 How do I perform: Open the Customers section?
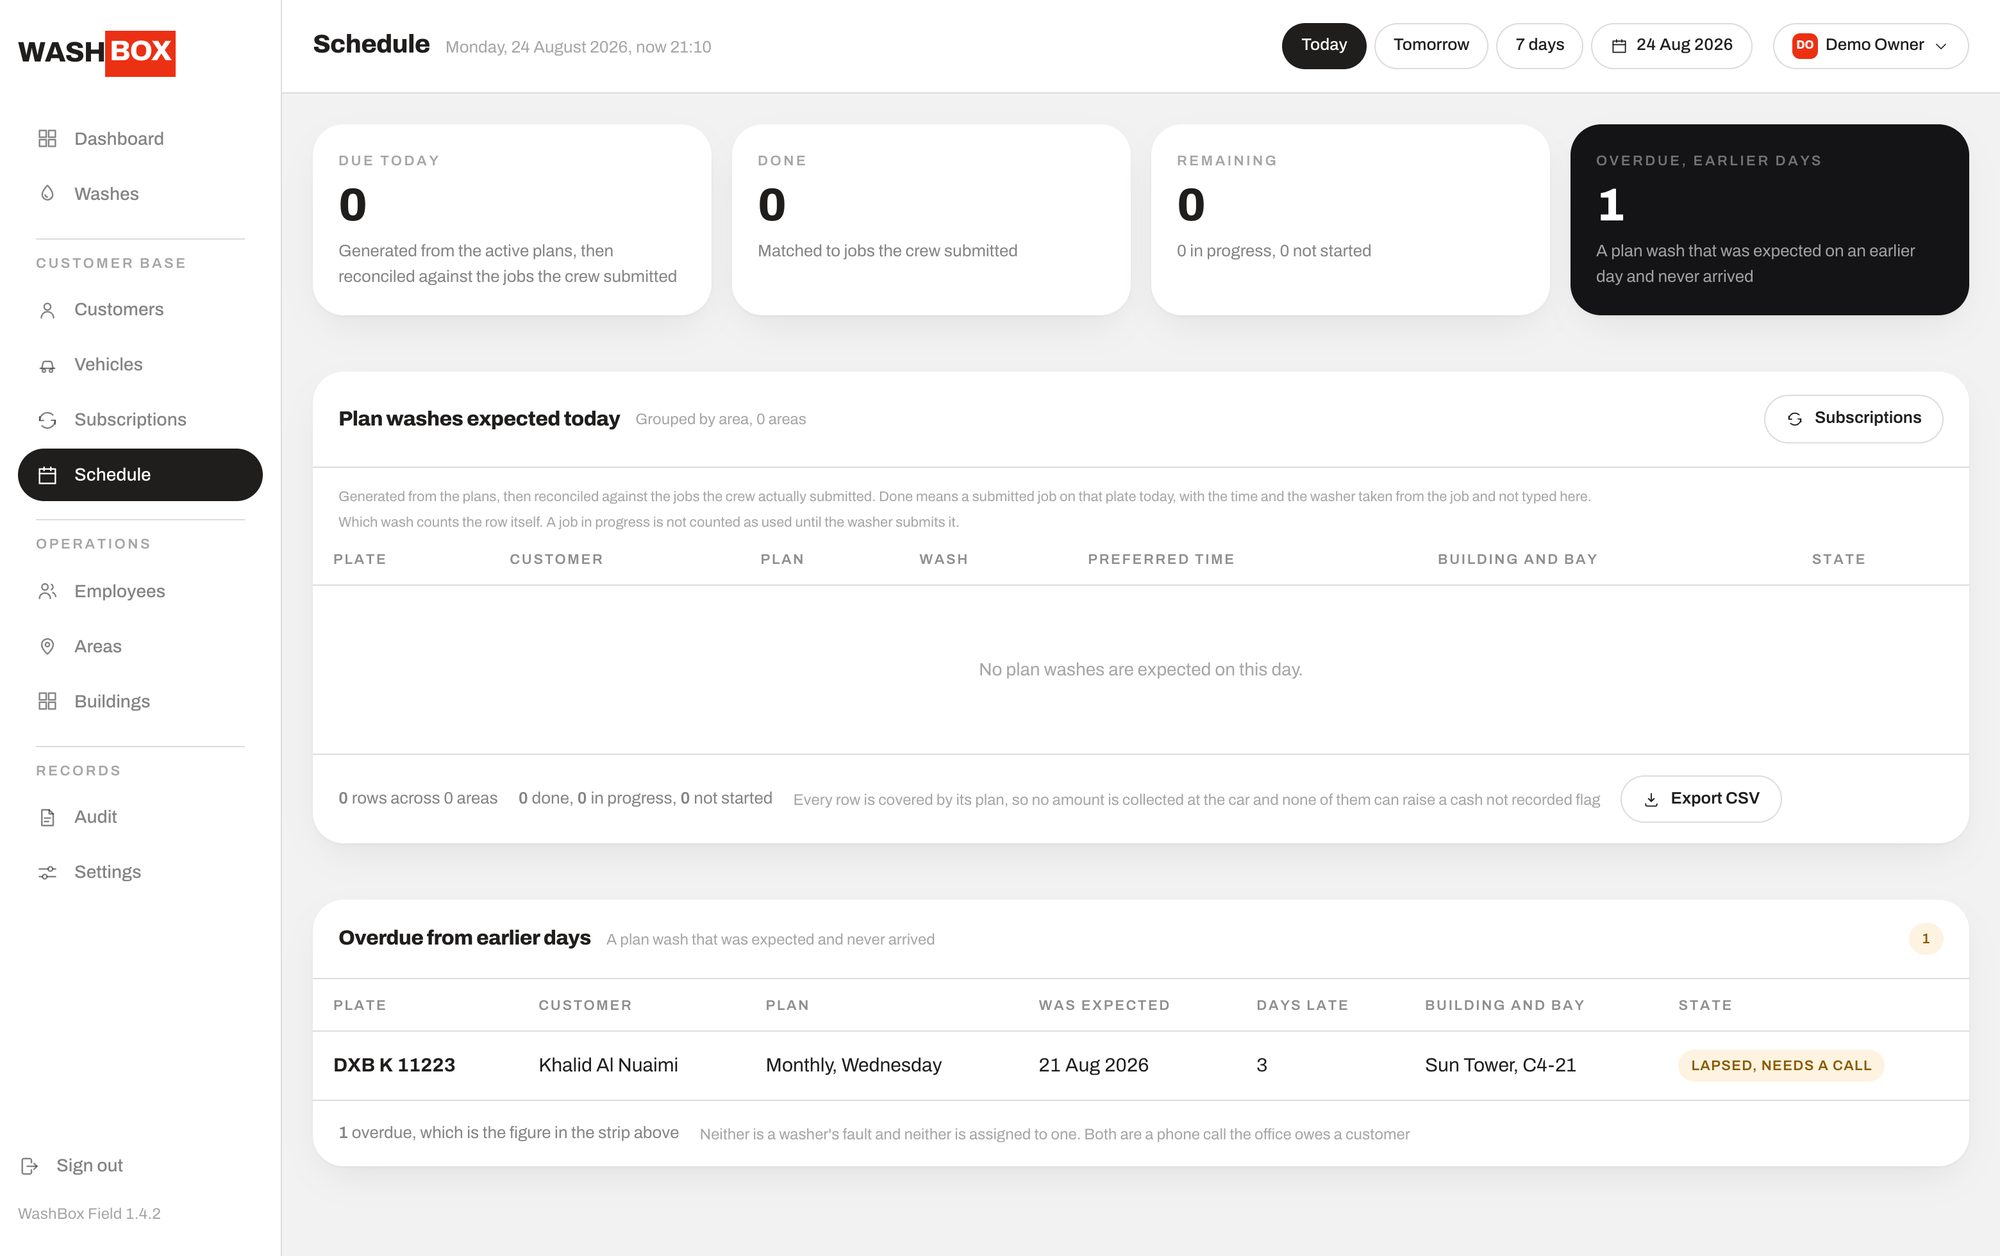[140, 310]
